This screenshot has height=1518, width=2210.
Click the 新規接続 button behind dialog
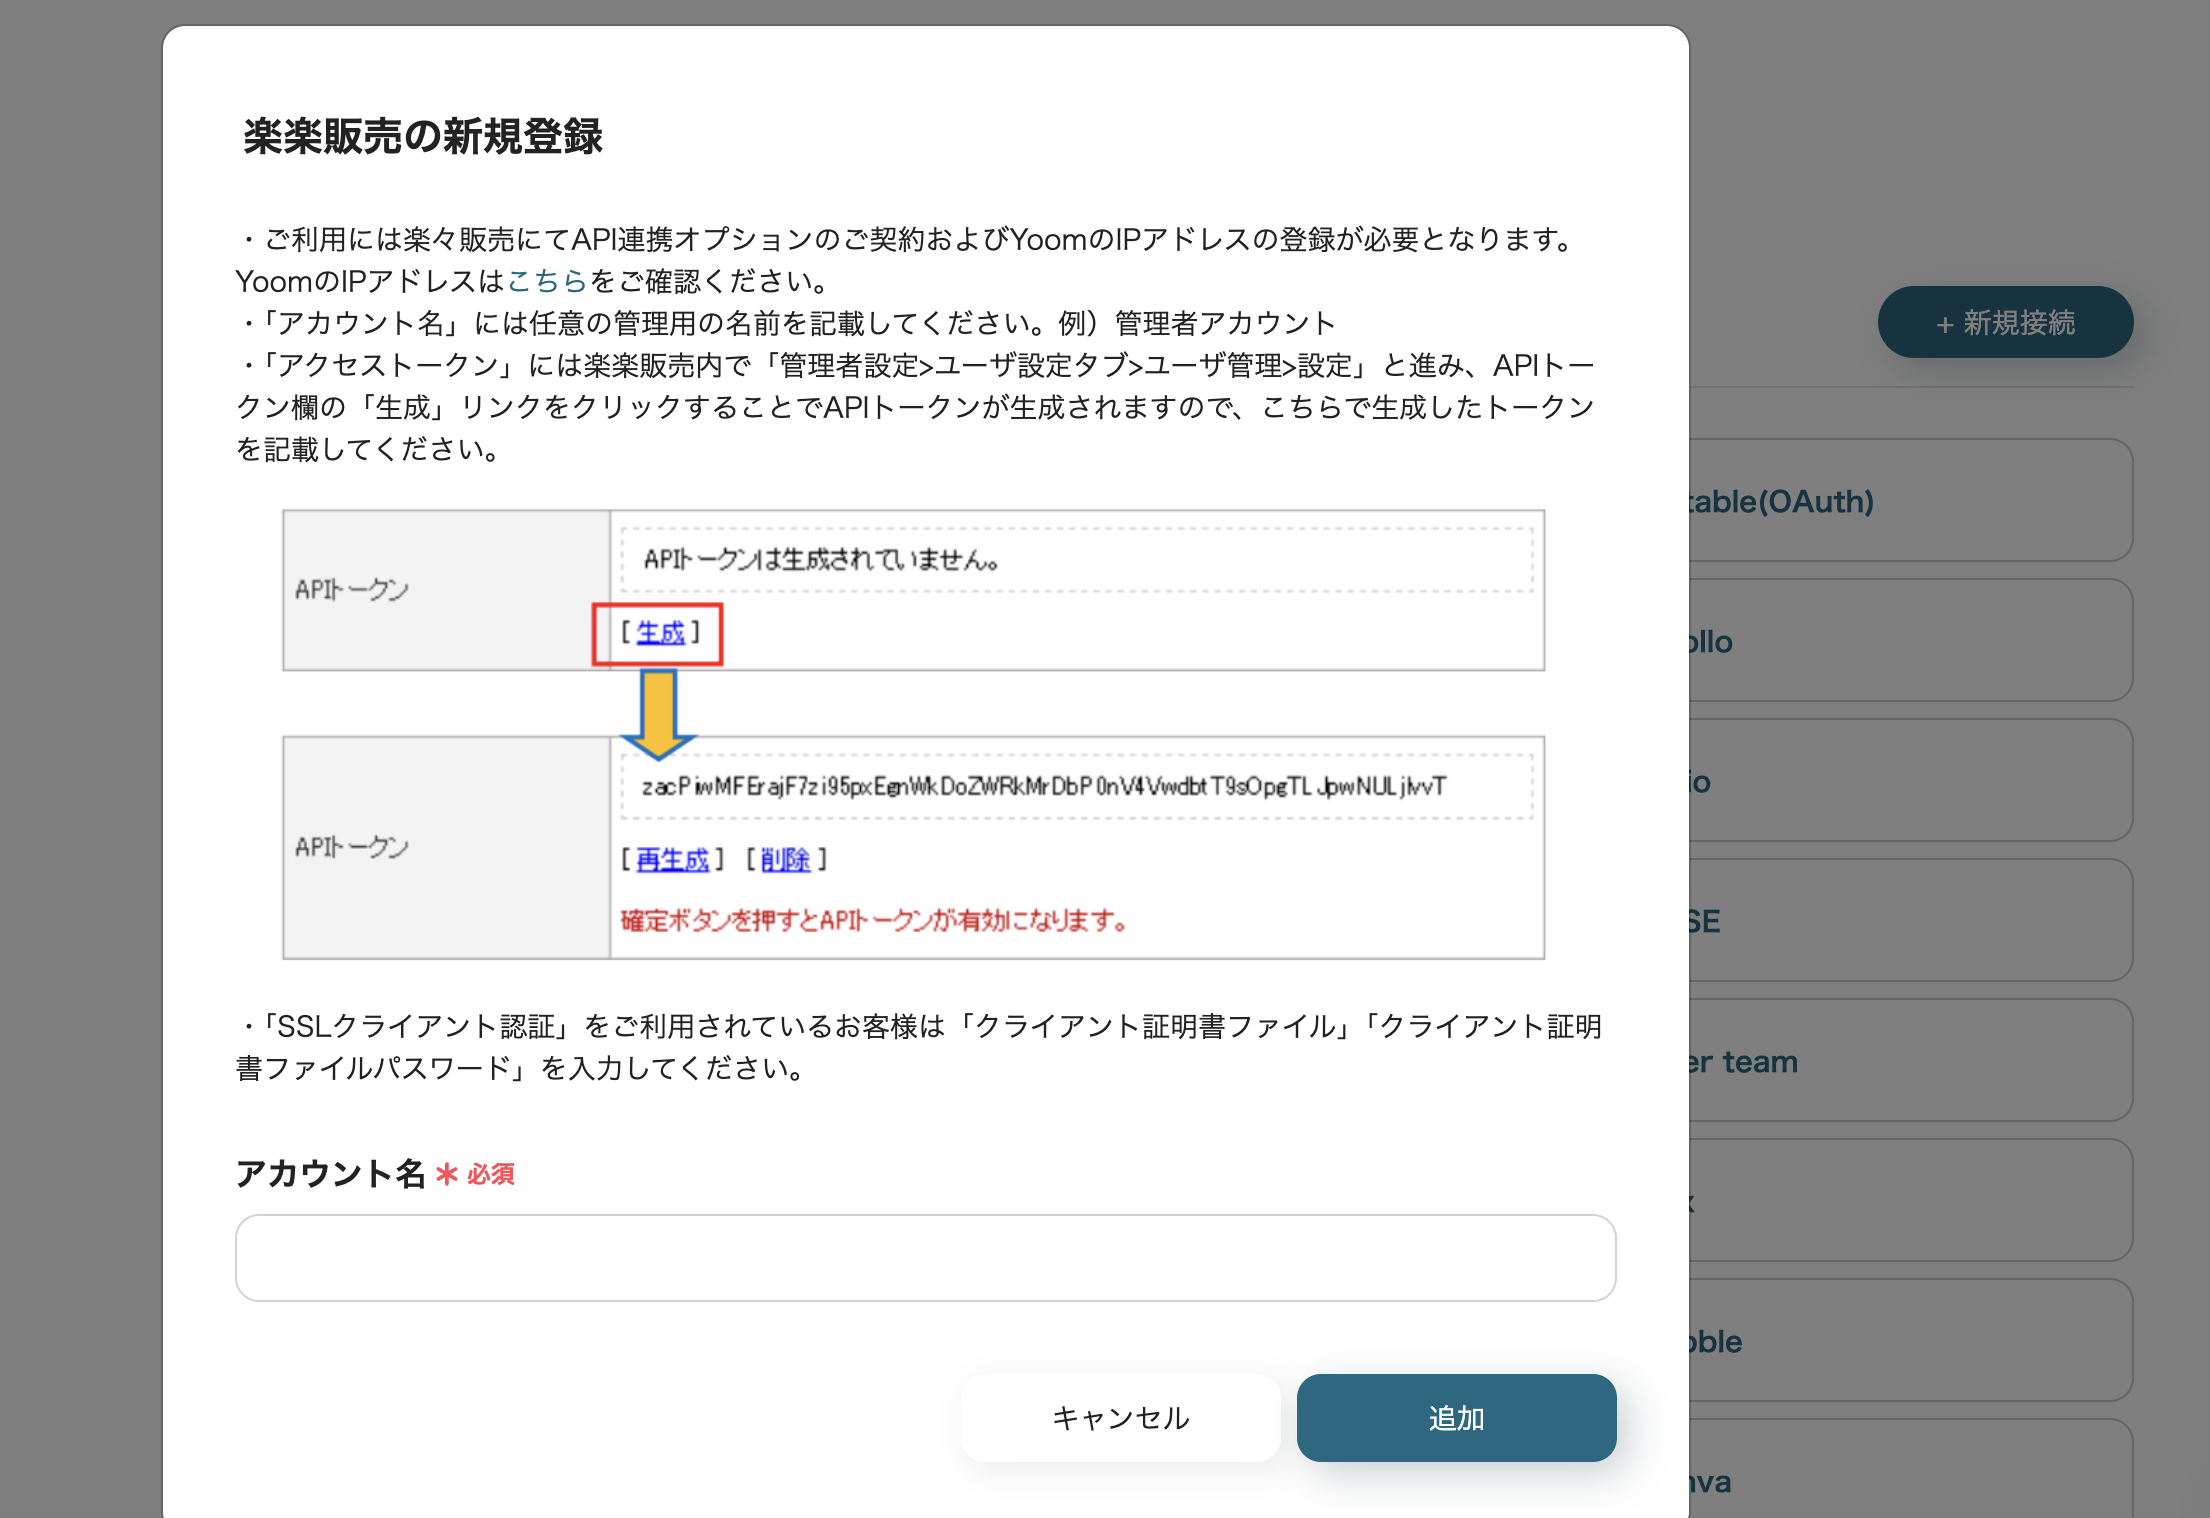point(2005,322)
